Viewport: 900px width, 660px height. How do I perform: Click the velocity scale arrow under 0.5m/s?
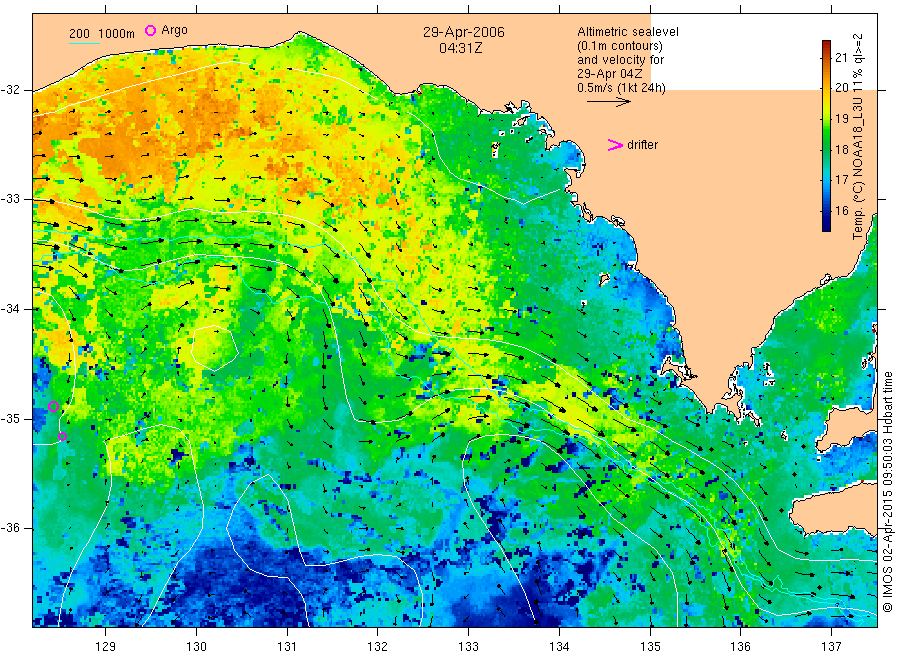coord(608,102)
